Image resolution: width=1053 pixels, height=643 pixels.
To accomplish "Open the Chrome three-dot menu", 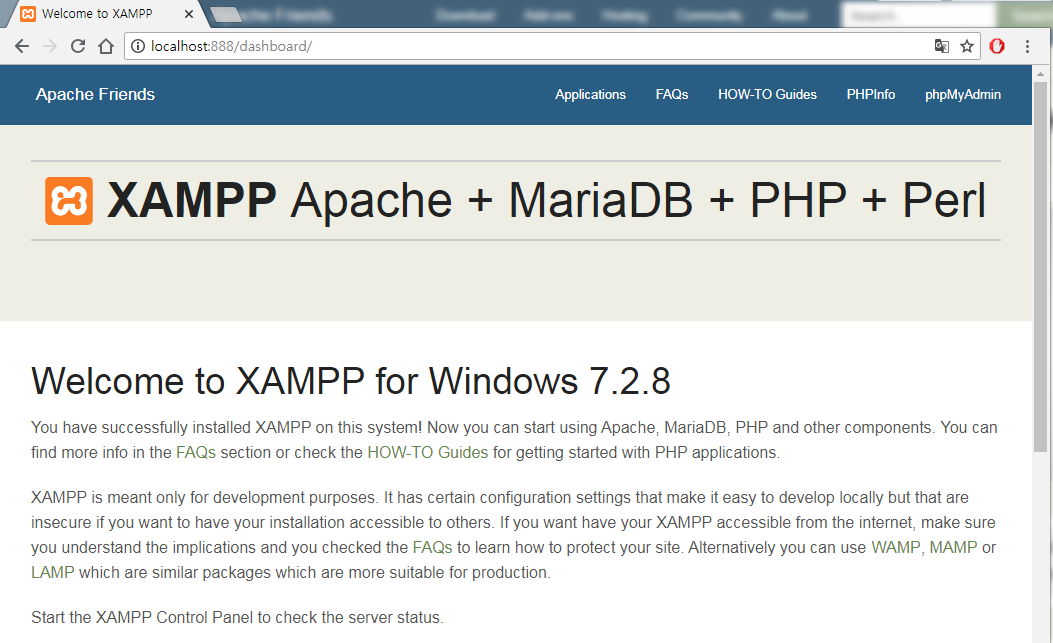I will [1027, 46].
